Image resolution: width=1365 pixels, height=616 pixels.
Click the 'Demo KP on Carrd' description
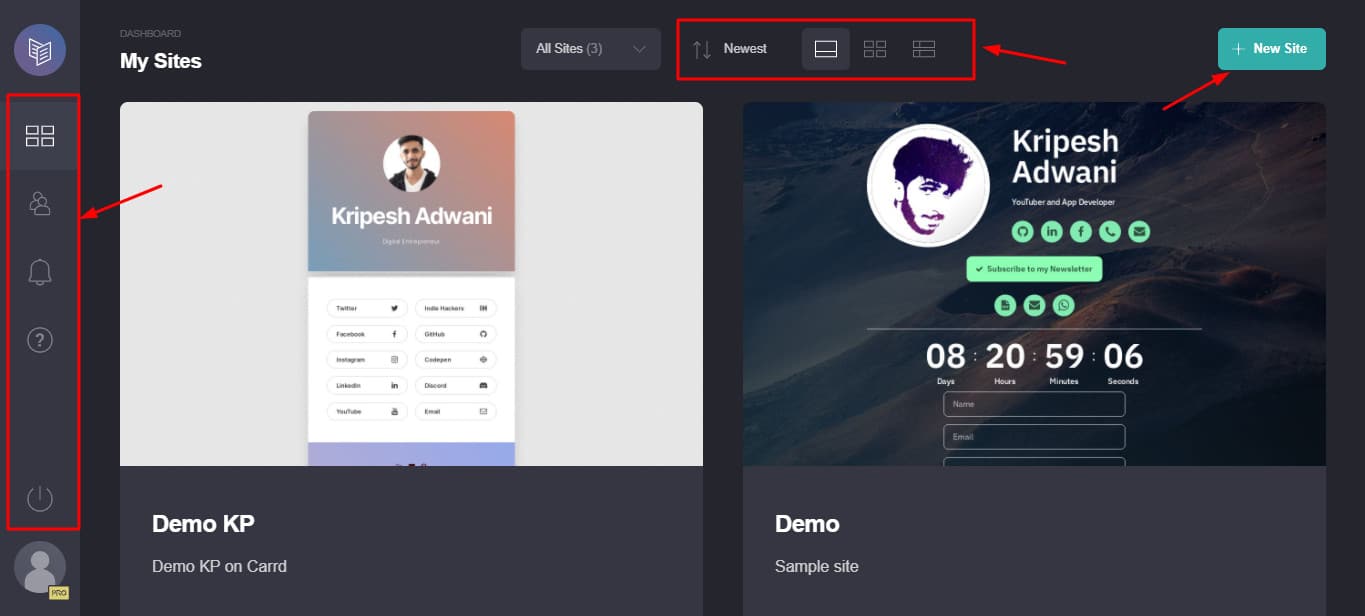(x=219, y=566)
